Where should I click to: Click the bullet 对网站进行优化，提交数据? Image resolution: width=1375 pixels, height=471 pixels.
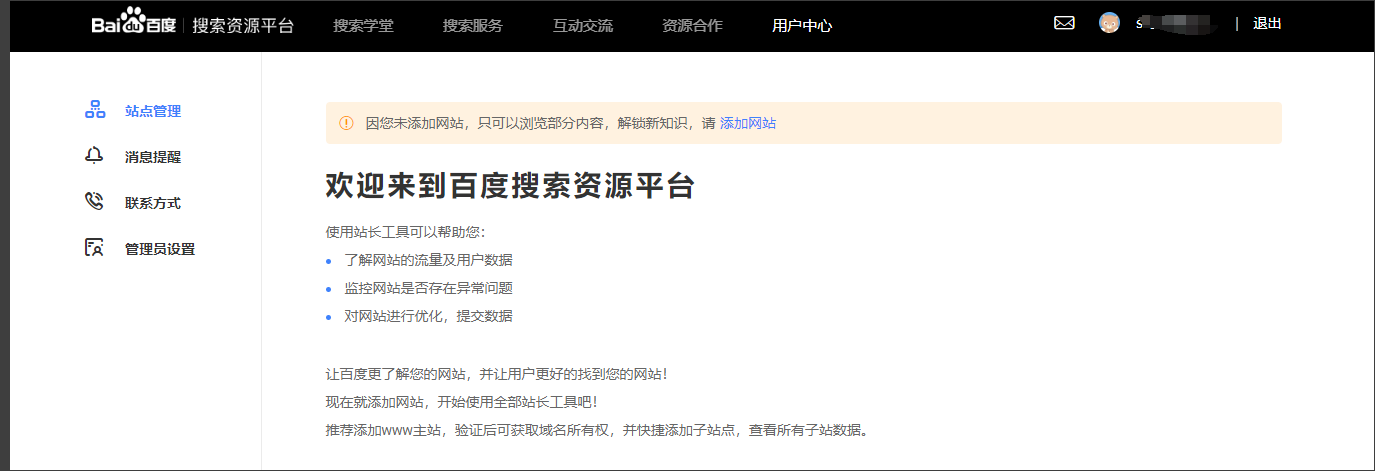[x=428, y=315]
